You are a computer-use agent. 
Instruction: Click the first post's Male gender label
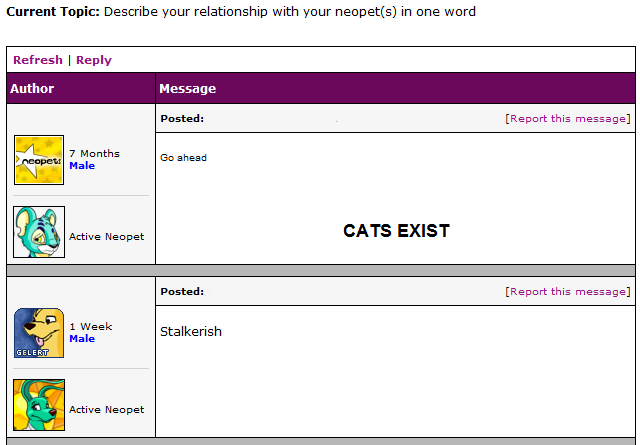tap(82, 166)
